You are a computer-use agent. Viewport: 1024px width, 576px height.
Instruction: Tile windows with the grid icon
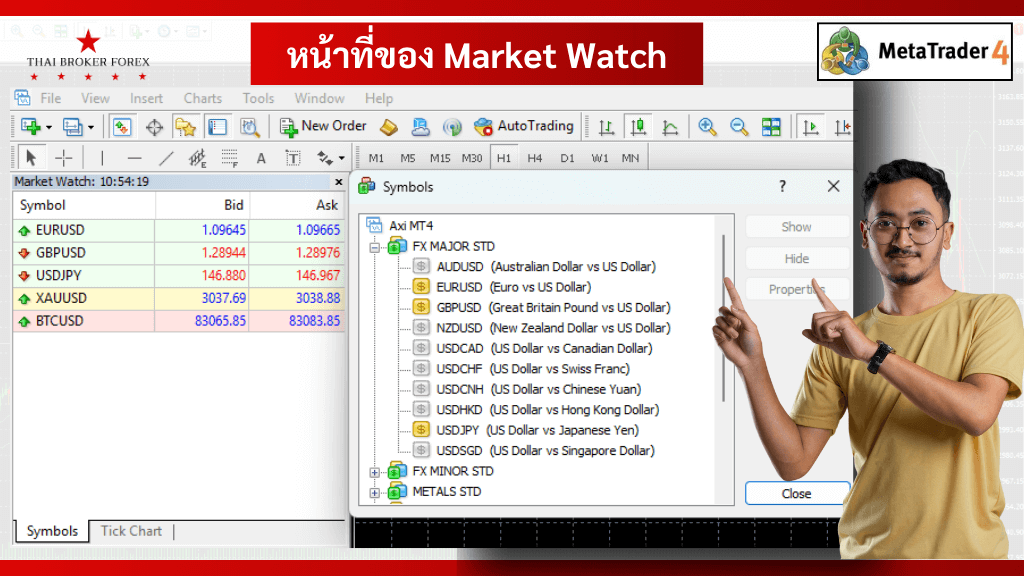click(771, 127)
